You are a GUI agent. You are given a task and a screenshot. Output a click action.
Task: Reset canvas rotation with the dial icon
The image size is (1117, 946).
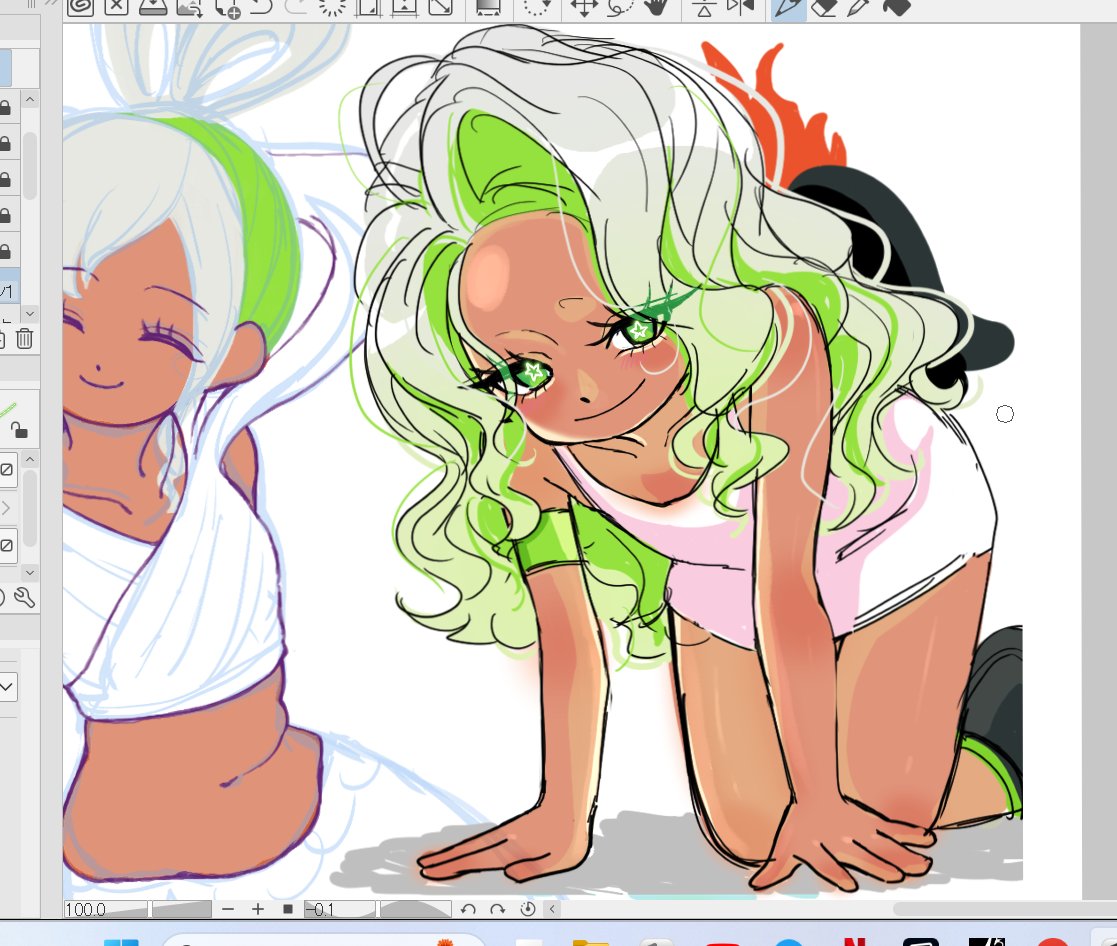click(528, 909)
